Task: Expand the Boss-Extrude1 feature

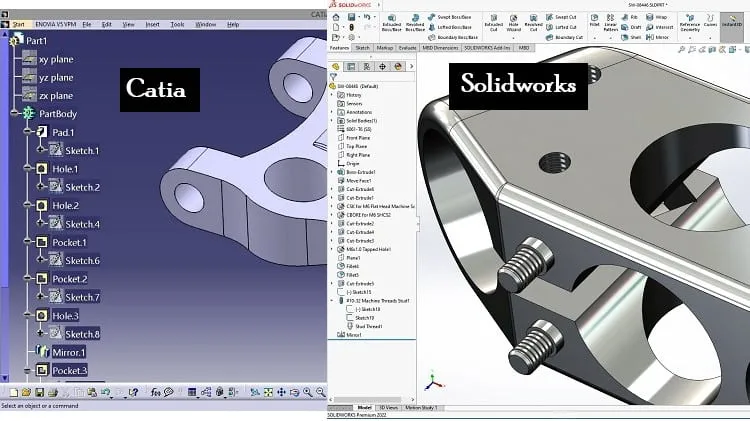Action: coord(332,172)
